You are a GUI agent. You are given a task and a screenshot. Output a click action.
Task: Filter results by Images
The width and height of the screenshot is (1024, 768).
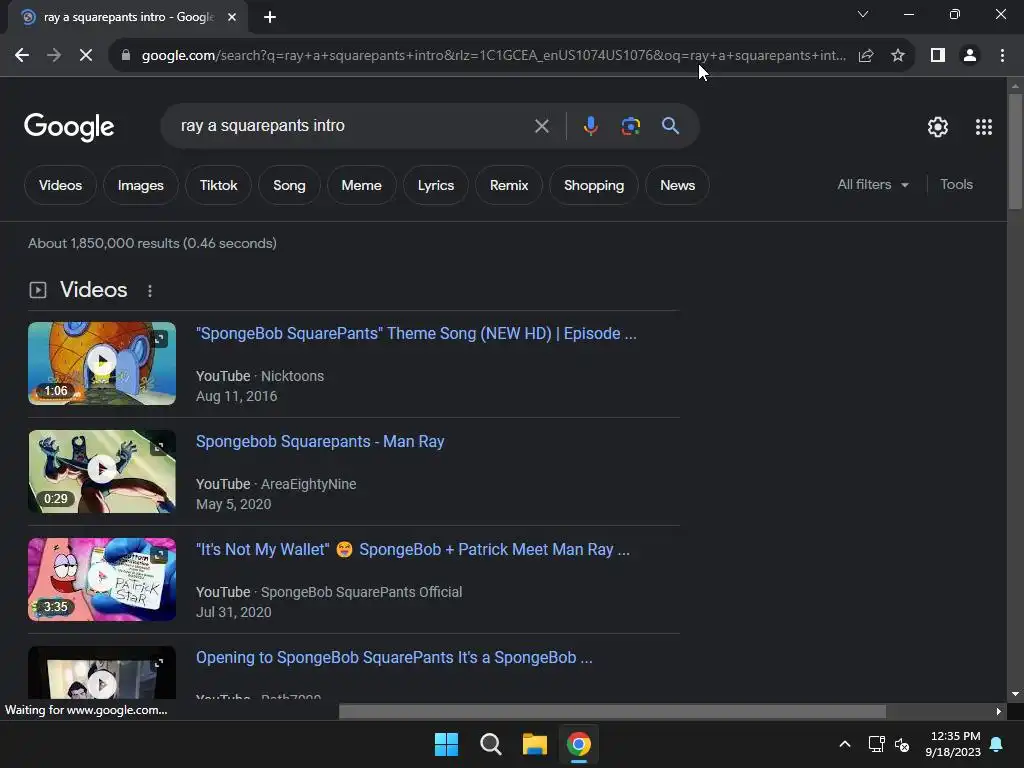(140, 185)
